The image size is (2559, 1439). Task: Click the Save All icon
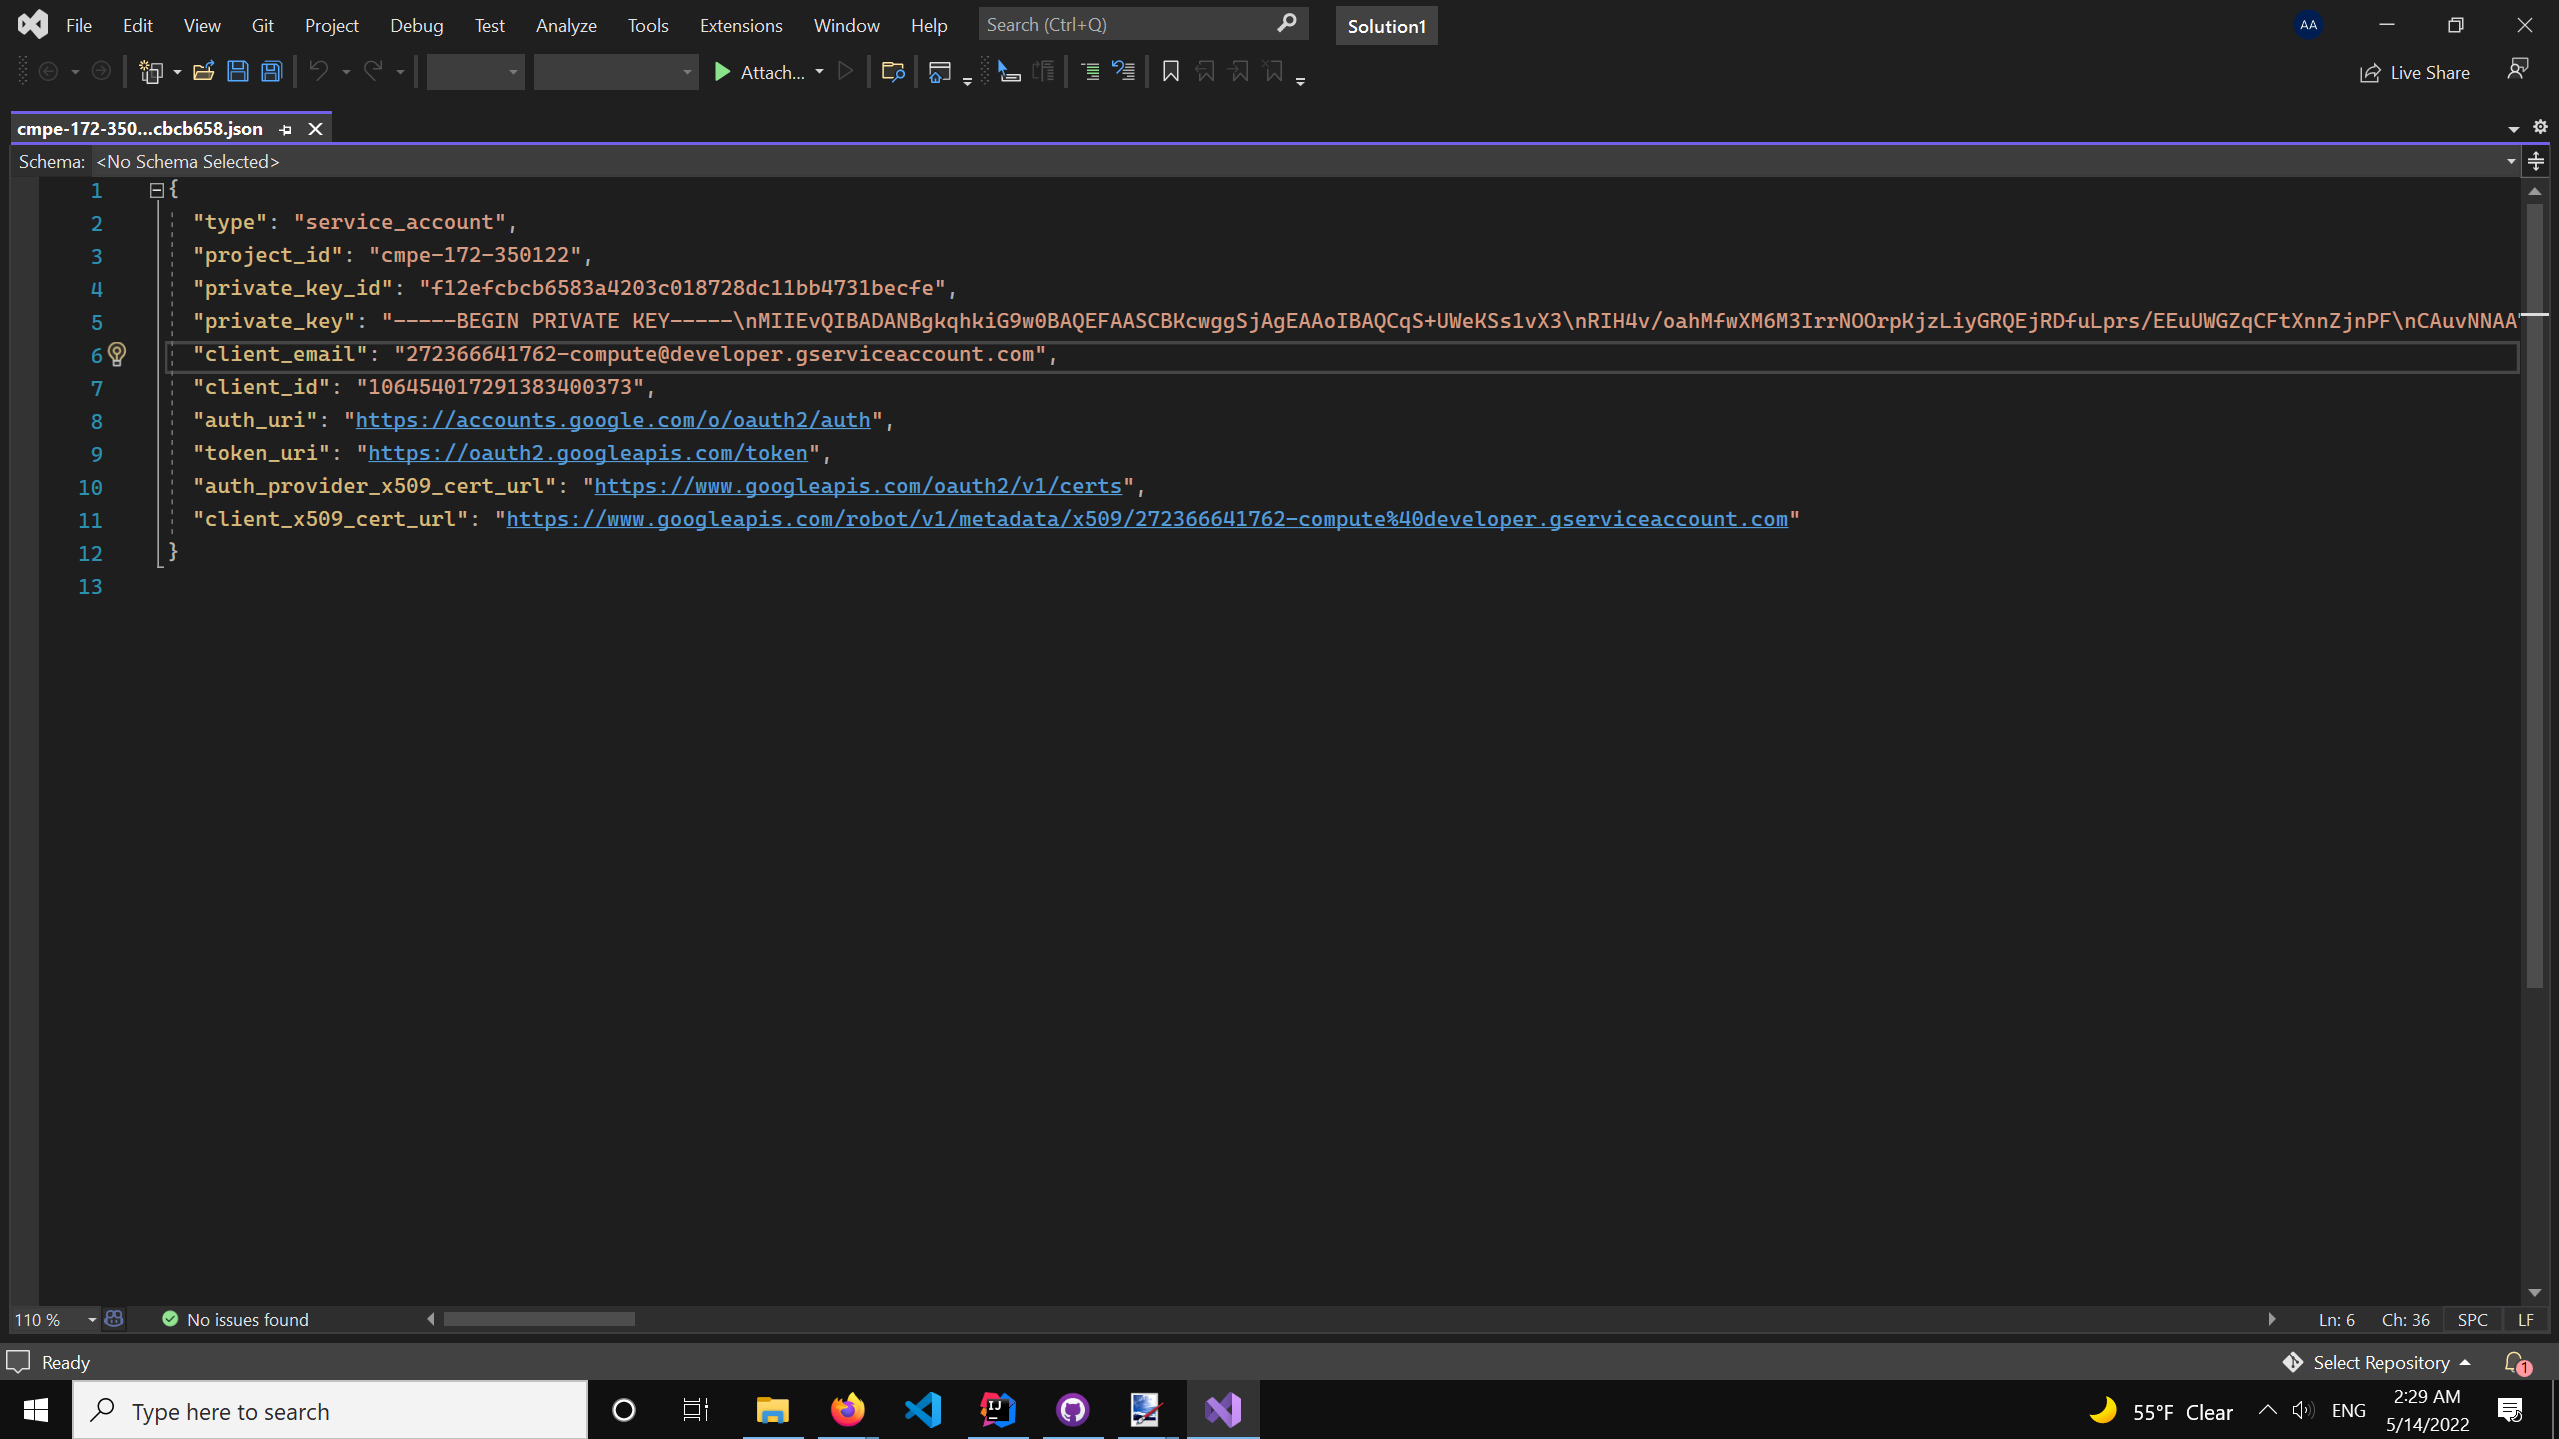[271, 72]
